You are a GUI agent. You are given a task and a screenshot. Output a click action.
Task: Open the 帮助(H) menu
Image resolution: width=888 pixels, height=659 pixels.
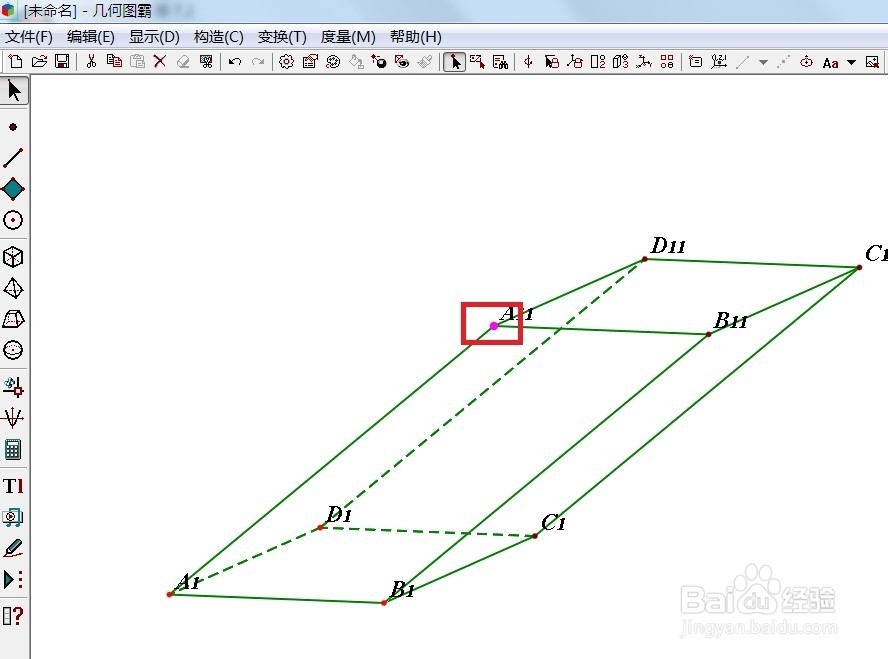416,37
